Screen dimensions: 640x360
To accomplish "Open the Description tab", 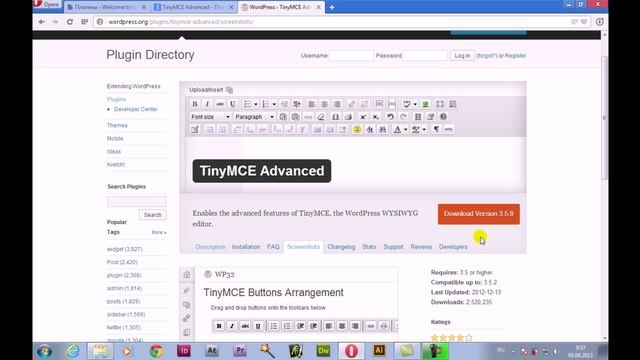I will pos(210,247).
